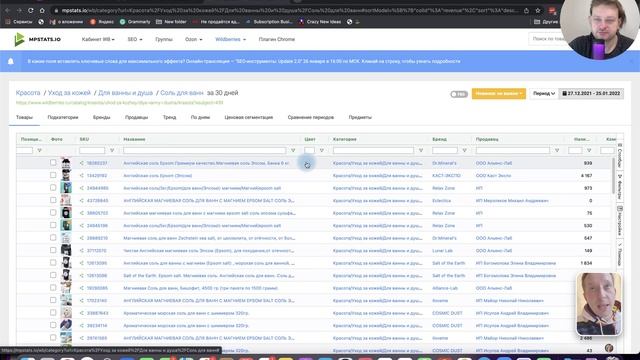Click share icon in КАСТ-ЭКСПО row
Image resolution: width=640 pixels, height=360 pixels.
[82, 176]
